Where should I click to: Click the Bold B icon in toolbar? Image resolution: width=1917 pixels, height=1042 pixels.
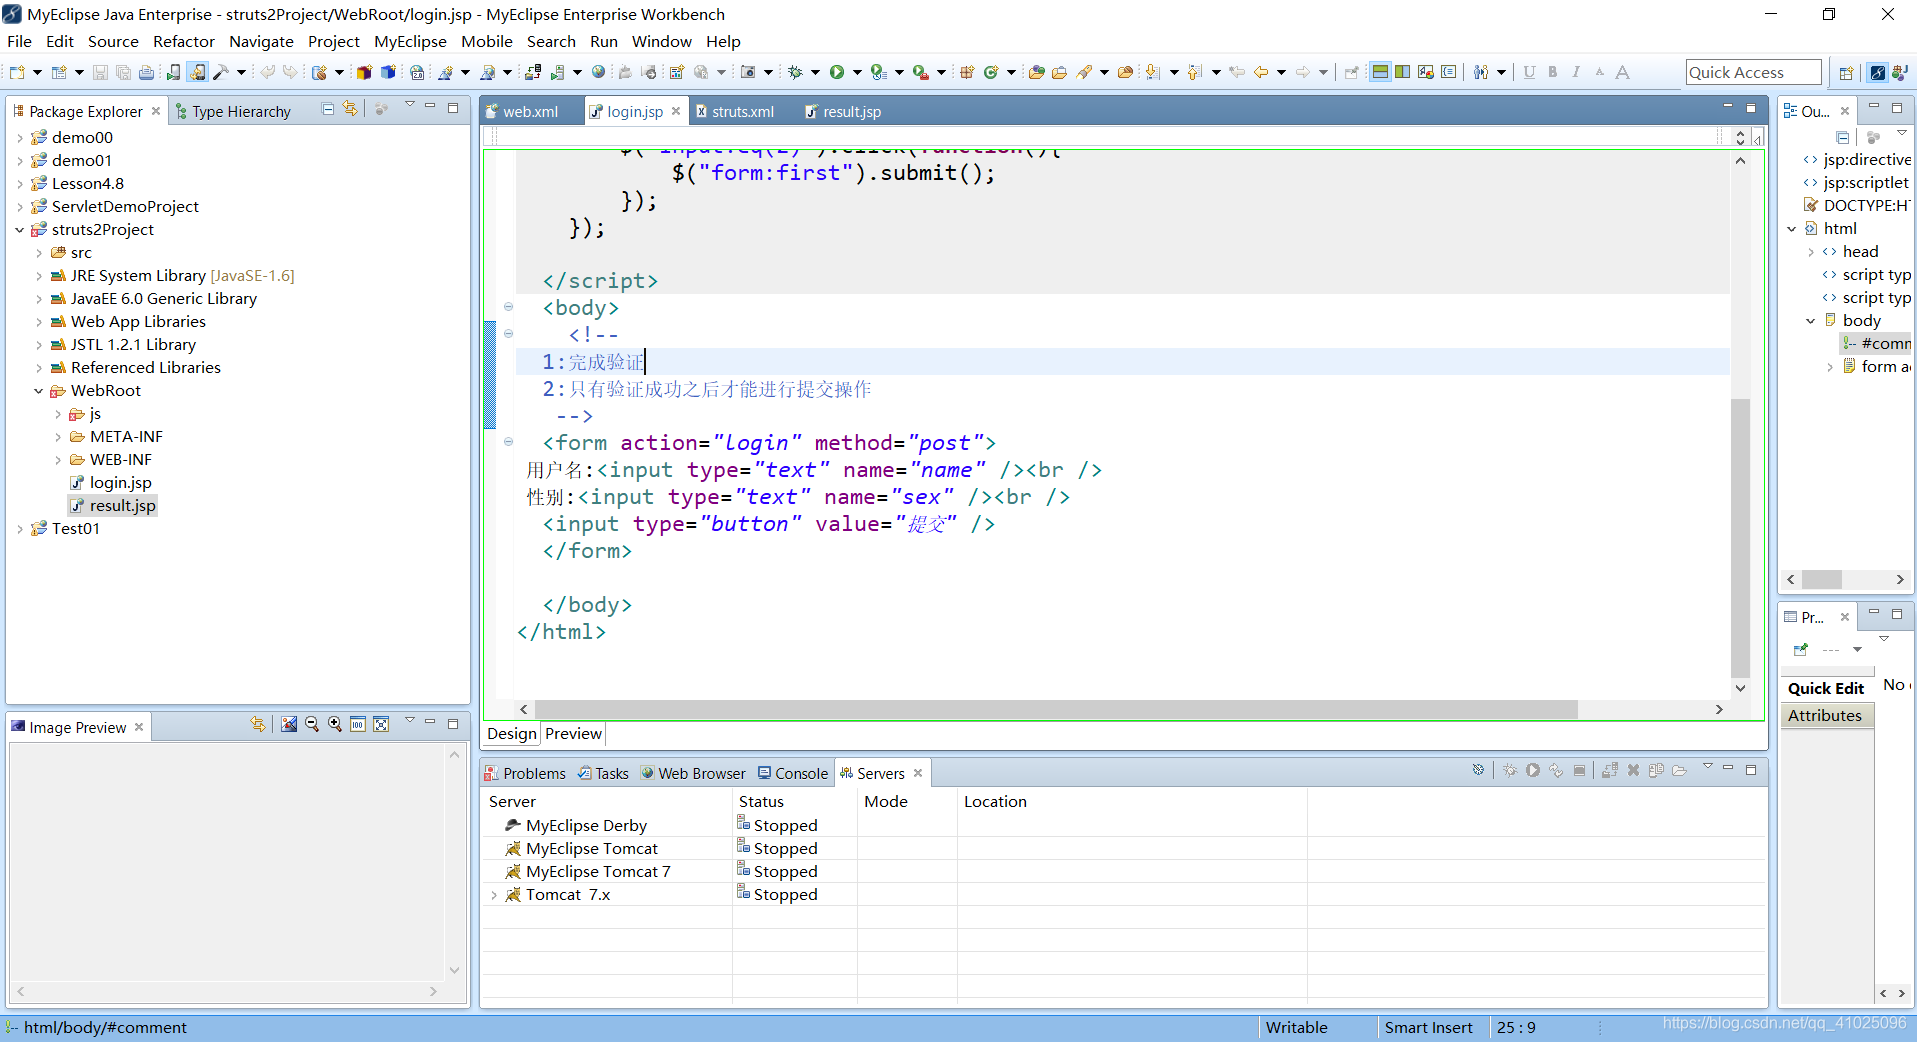point(1552,72)
